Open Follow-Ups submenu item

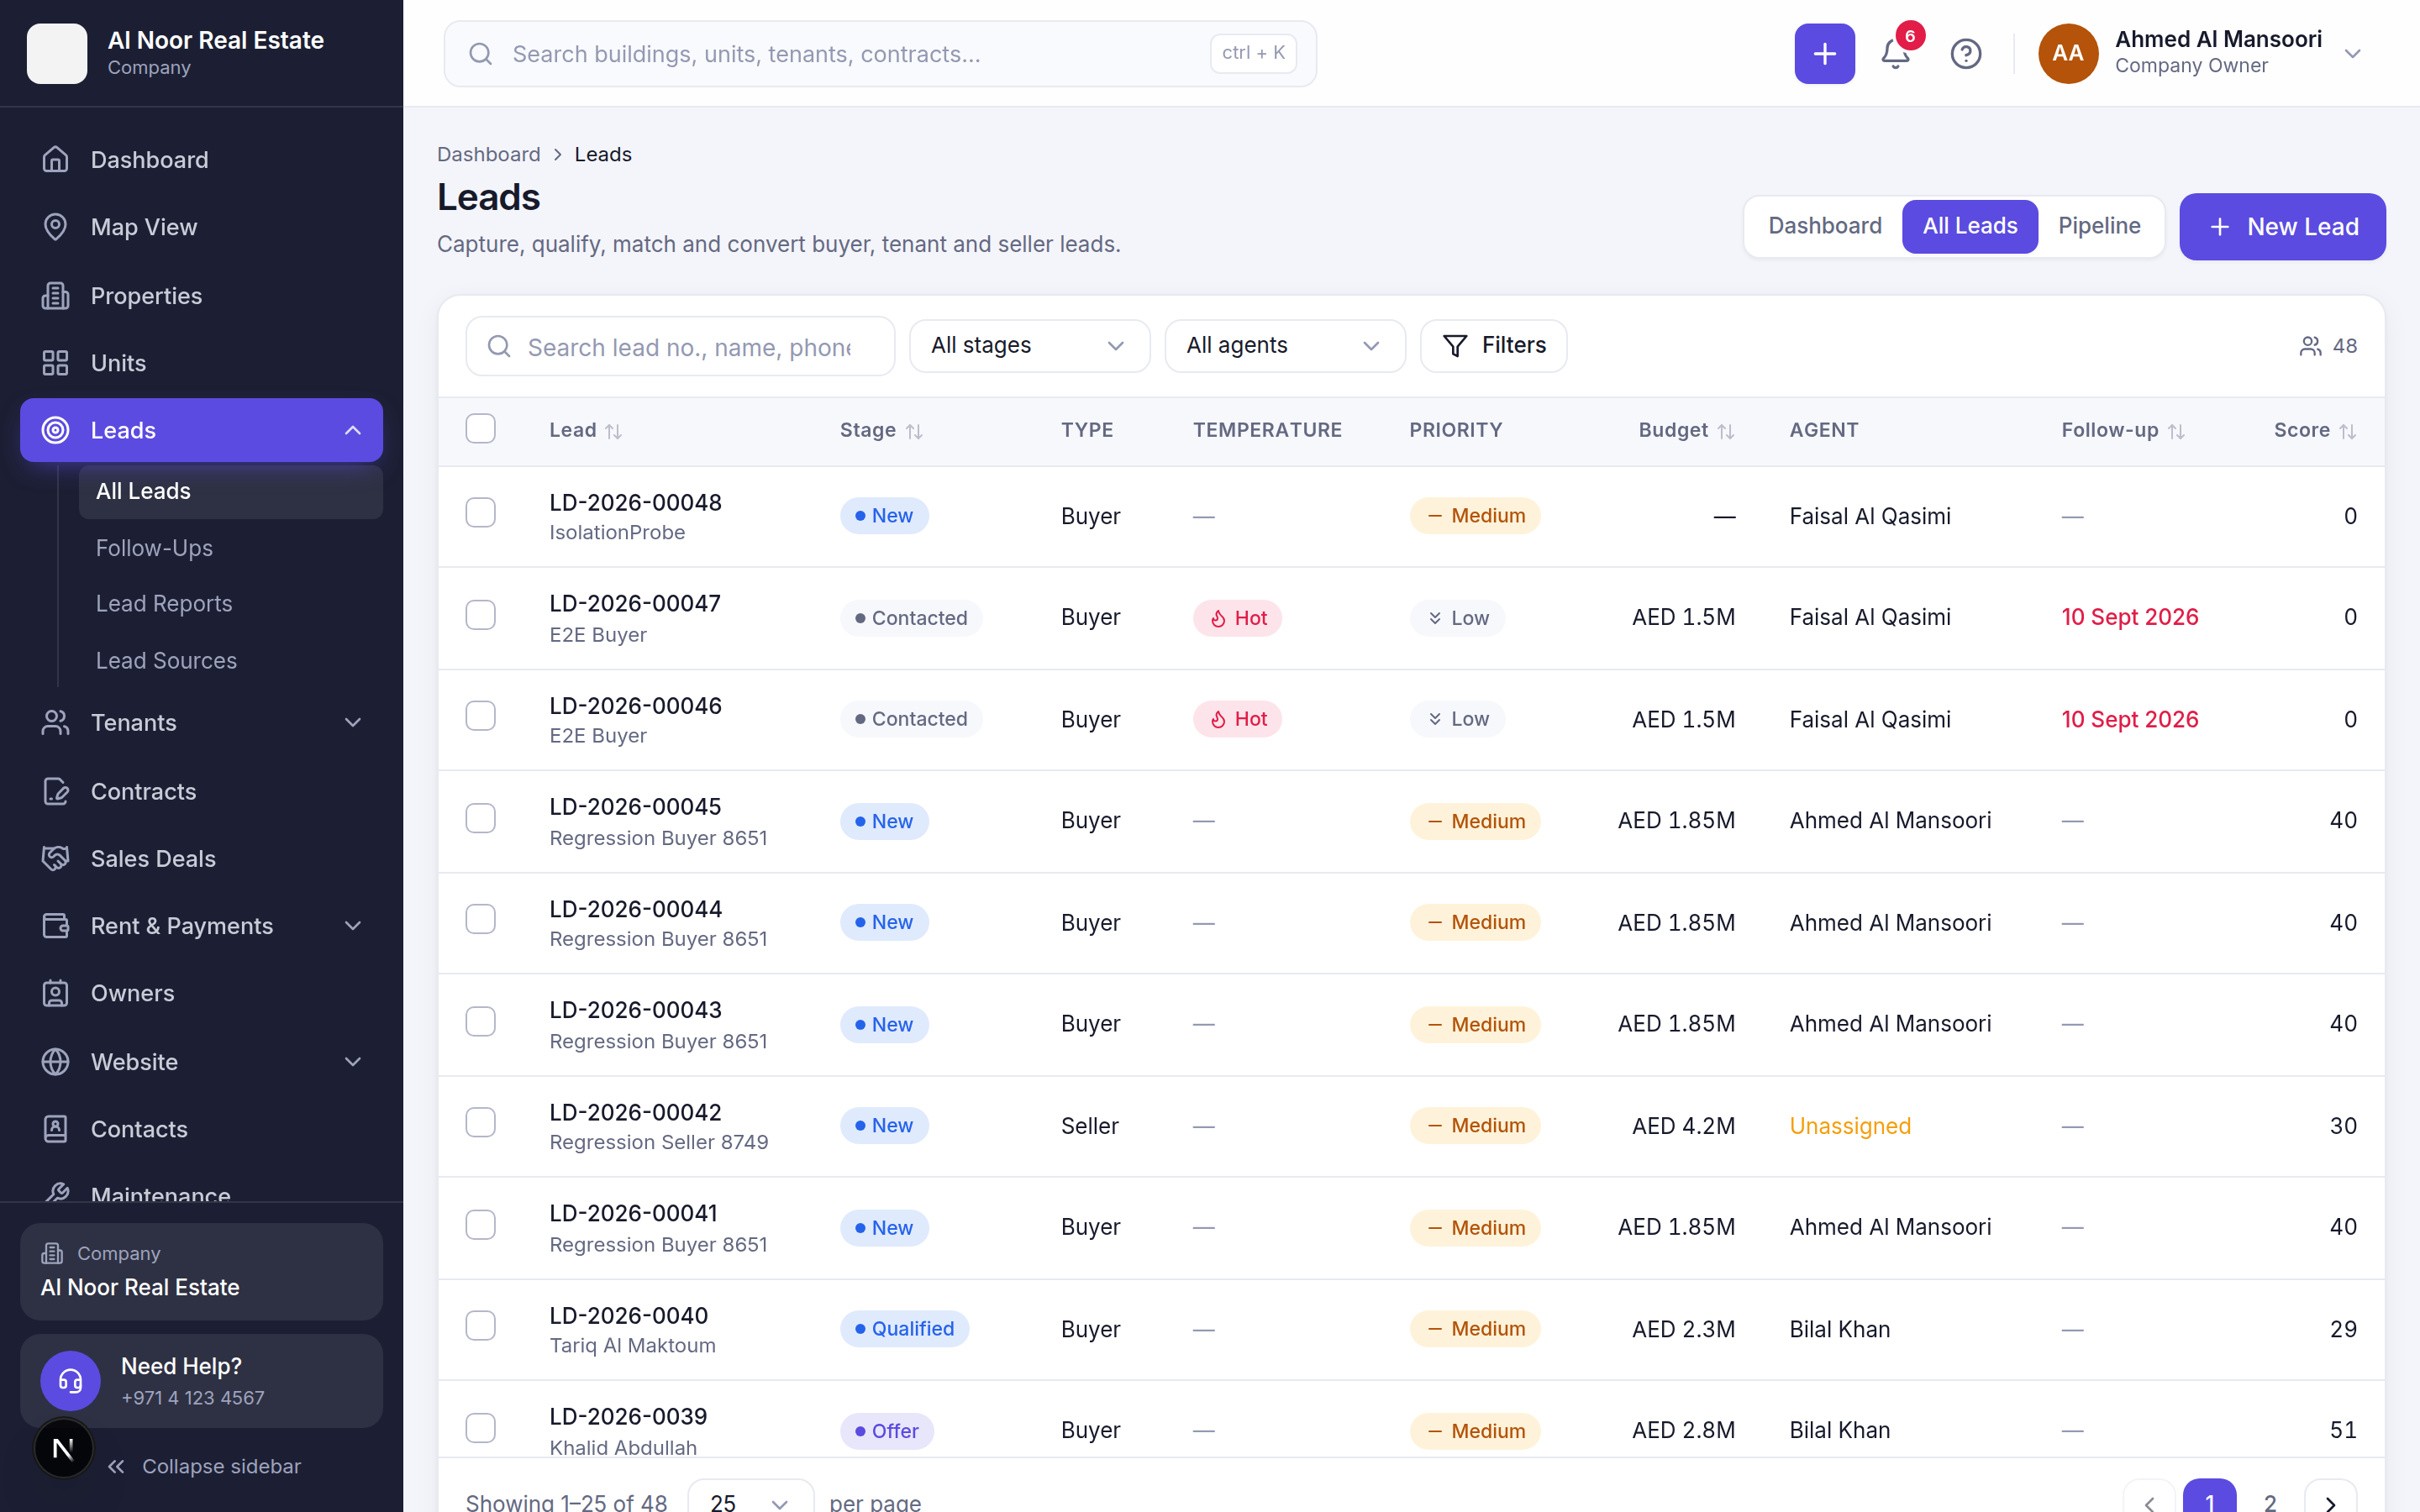tap(231, 548)
